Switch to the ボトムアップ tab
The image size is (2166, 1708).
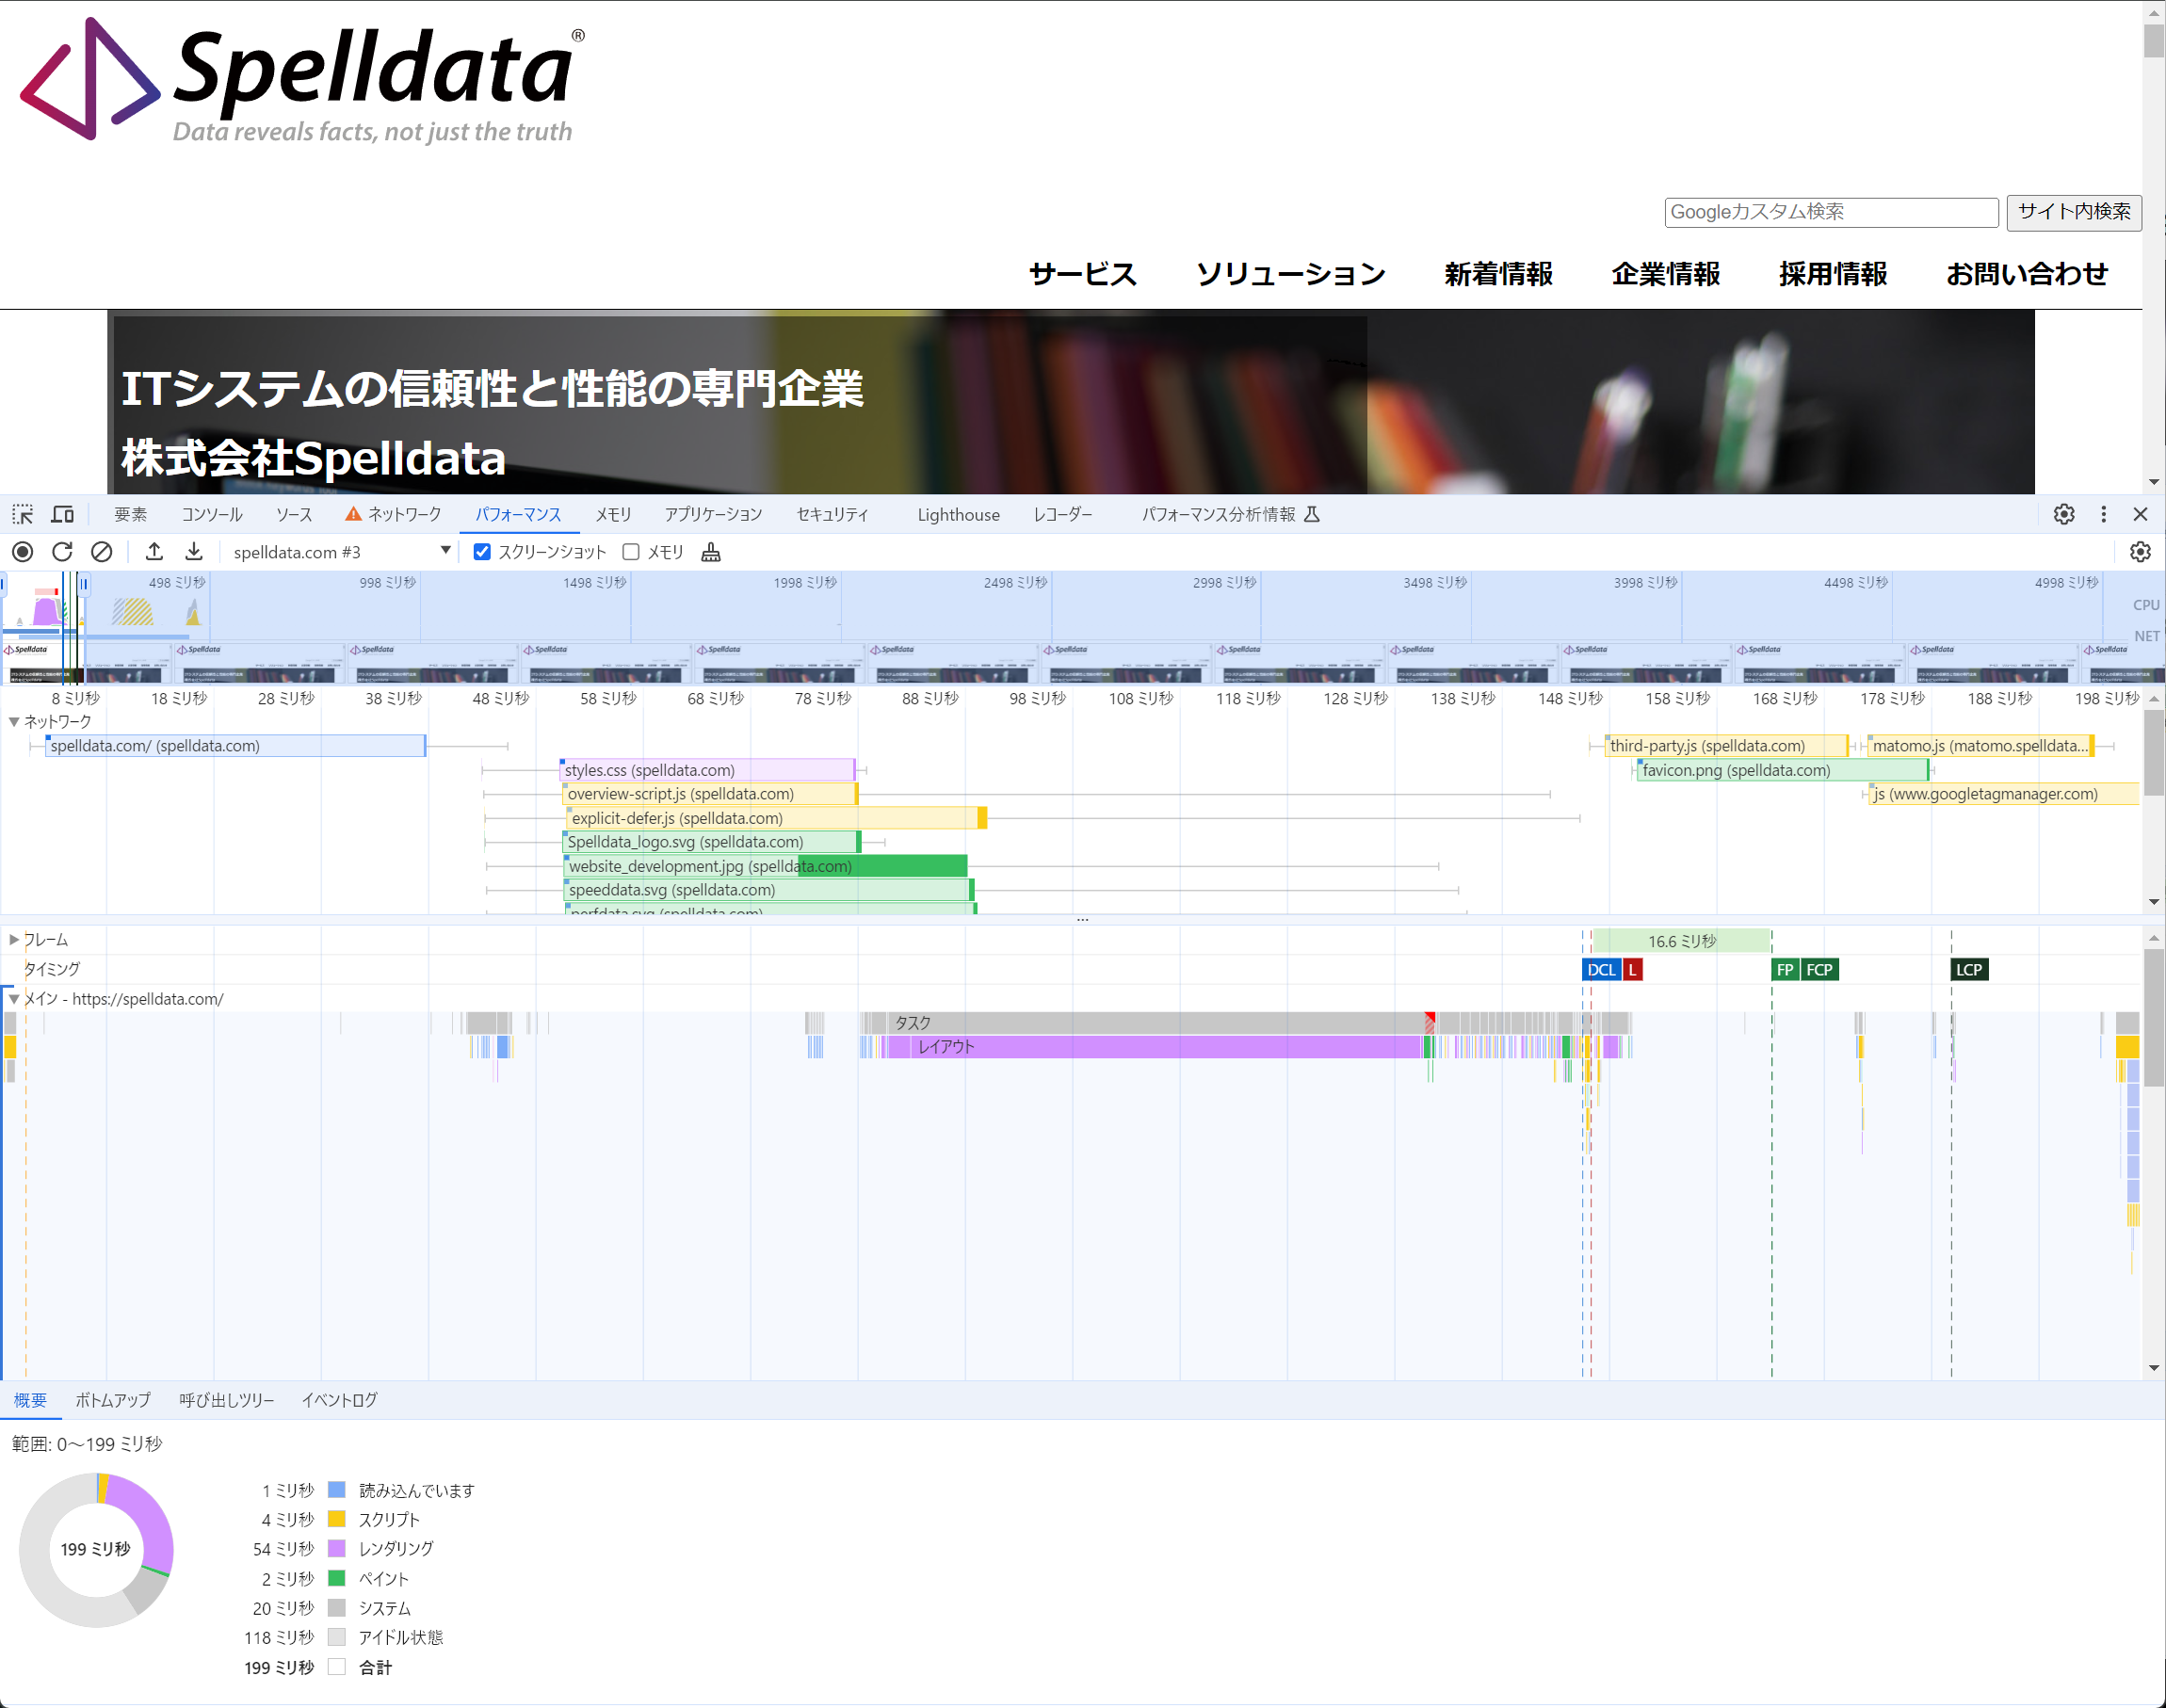click(x=113, y=1400)
